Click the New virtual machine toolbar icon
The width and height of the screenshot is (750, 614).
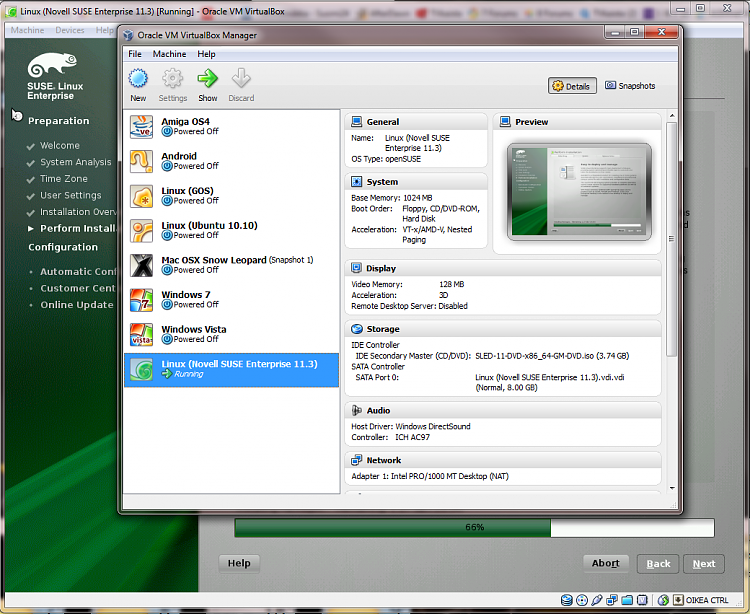(x=138, y=78)
